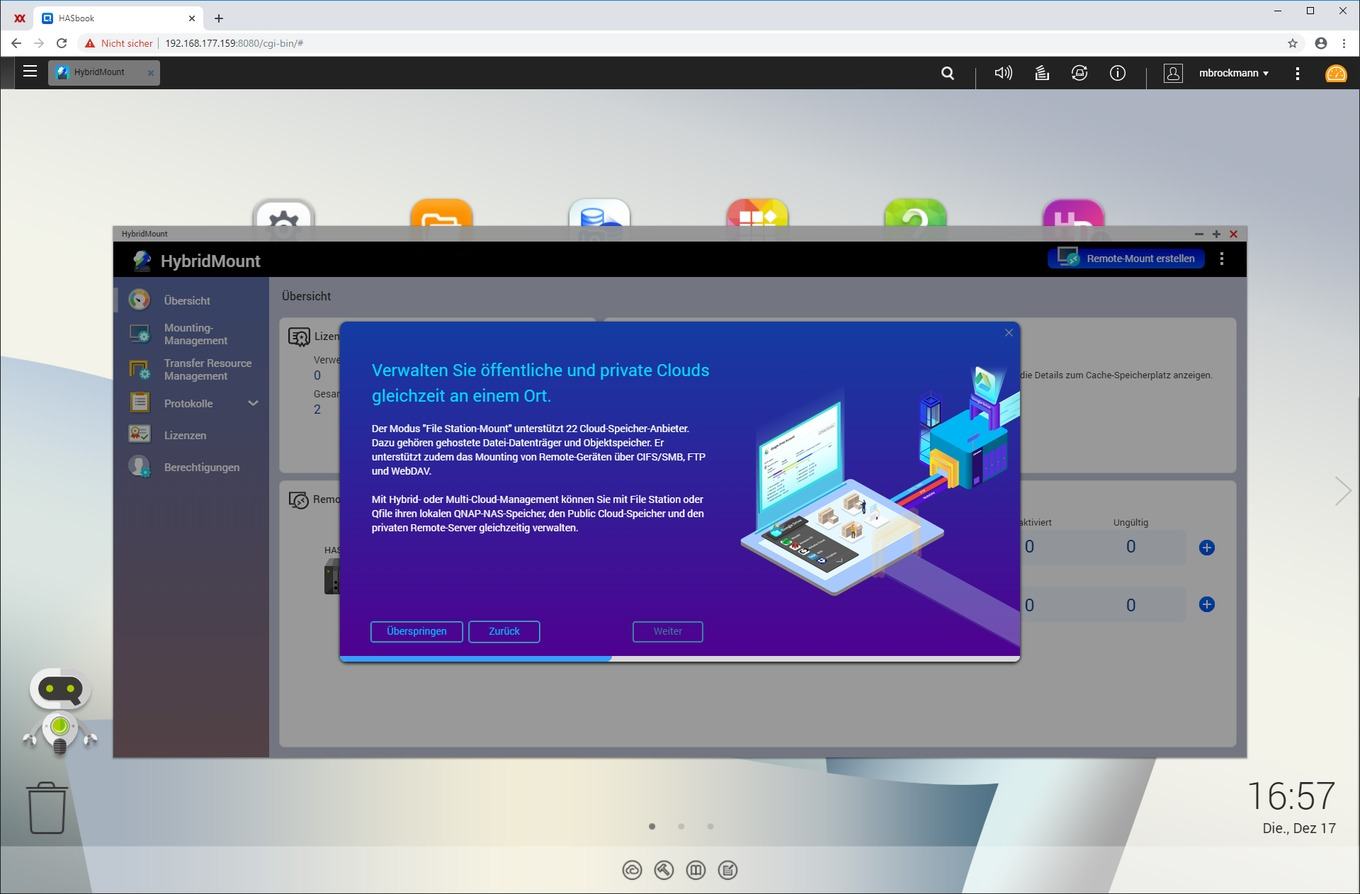Go to next desktop page arrow
Image resolution: width=1360 pixels, height=894 pixels.
tap(1343, 490)
